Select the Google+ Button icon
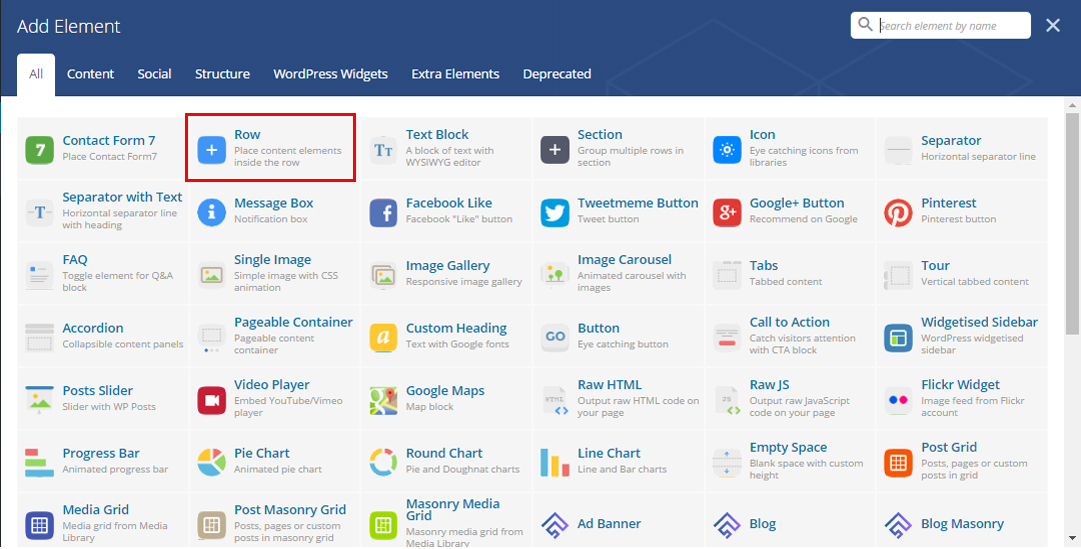 pos(727,212)
